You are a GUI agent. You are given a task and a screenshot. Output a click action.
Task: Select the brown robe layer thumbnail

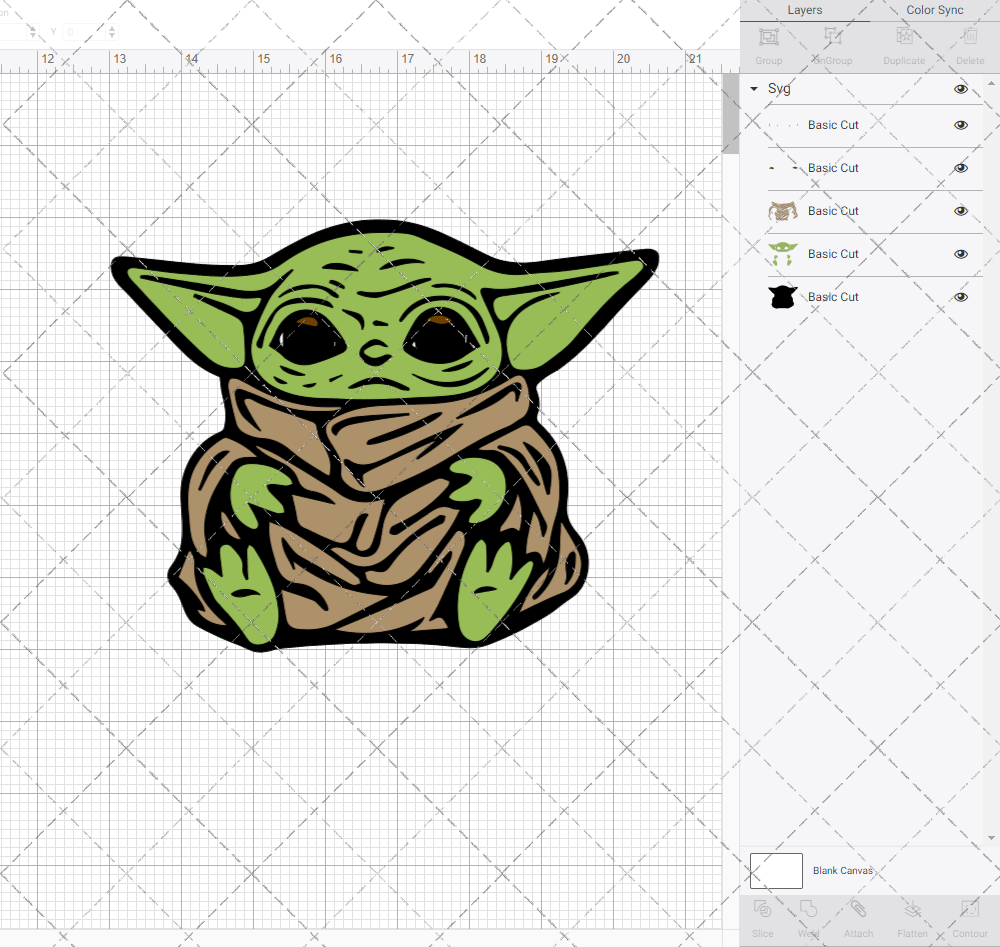[783, 211]
